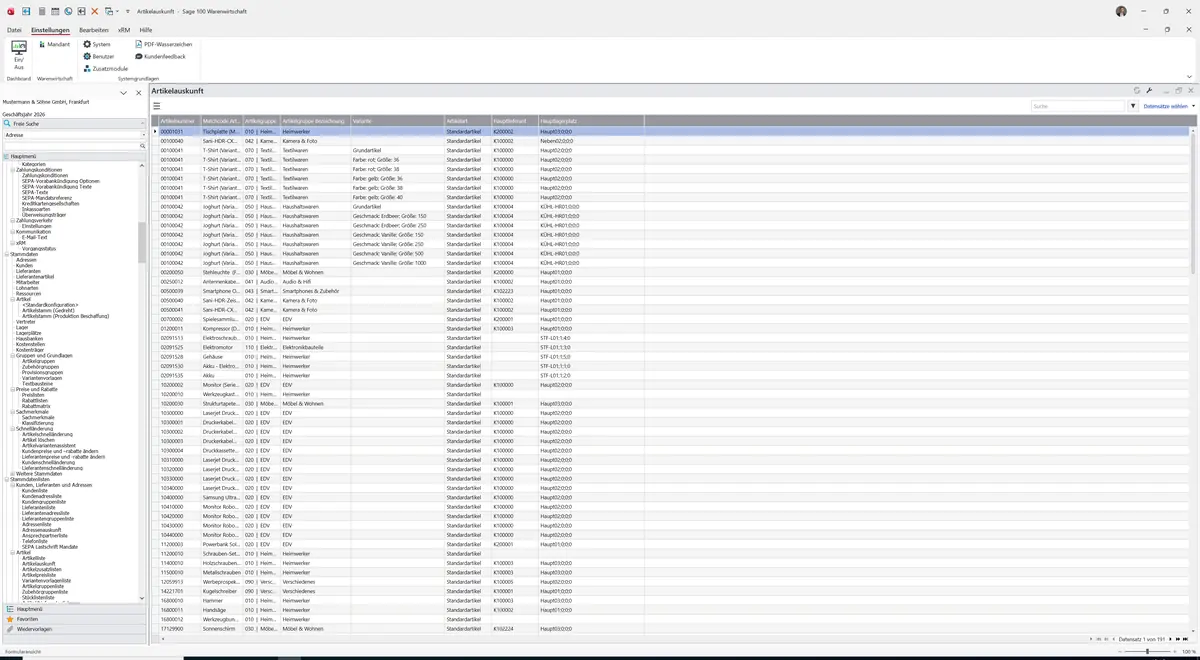Click the zoom slider in the status bar

[1147, 652]
